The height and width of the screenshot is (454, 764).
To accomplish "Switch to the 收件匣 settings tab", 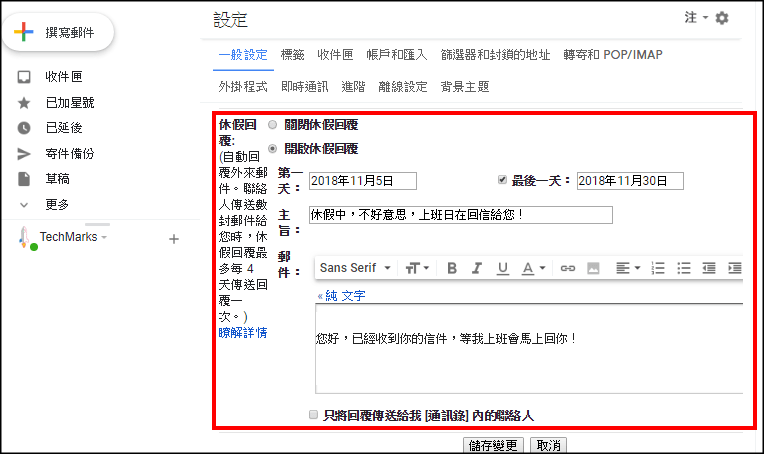I will [335, 55].
